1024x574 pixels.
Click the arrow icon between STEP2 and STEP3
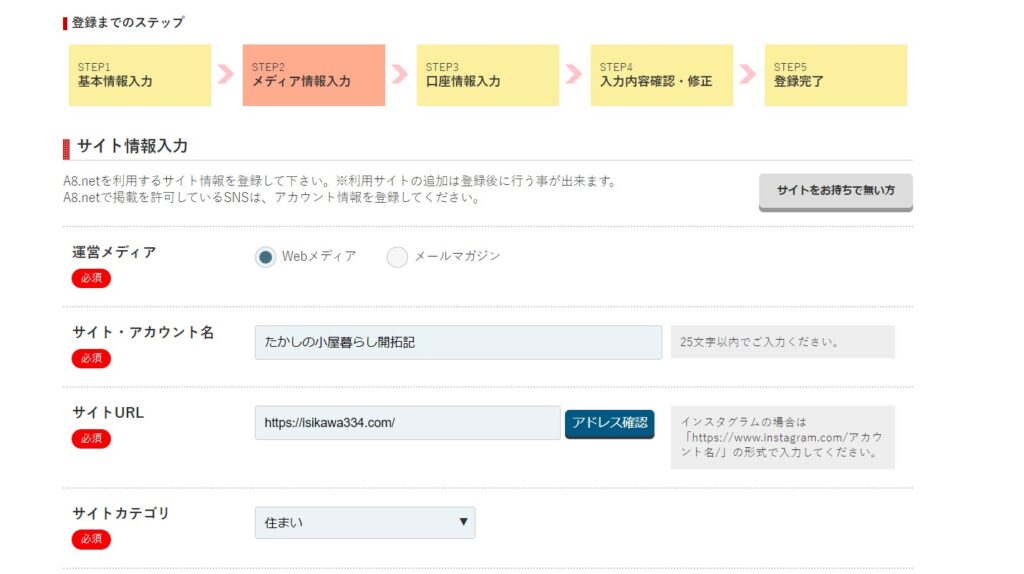[x=400, y=74]
